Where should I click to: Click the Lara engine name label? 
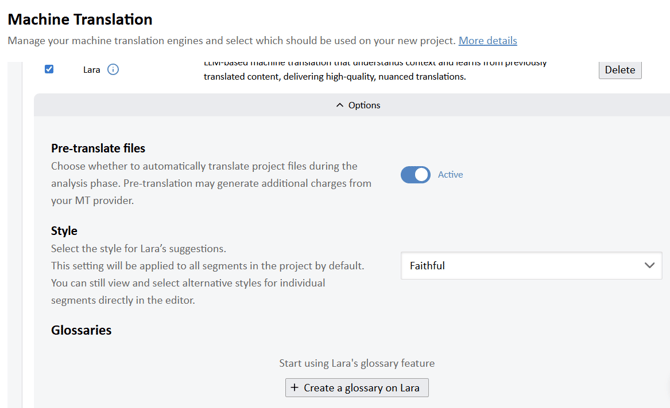pyautogui.click(x=91, y=70)
